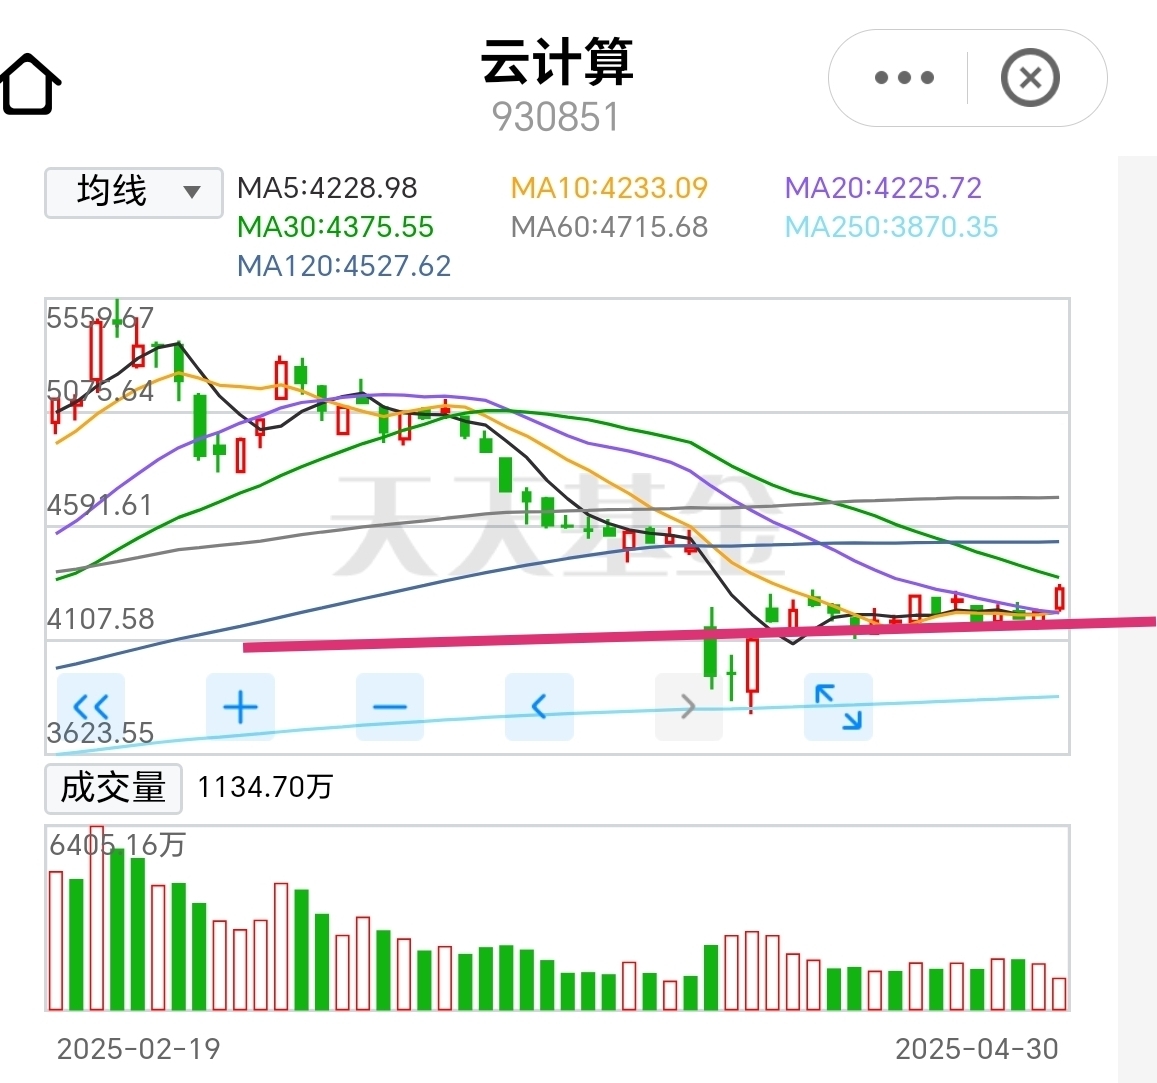Expand chart to fullscreen with arrows icon
The height and width of the screenshot is (1083, 1157).
(x=838, y=707)
